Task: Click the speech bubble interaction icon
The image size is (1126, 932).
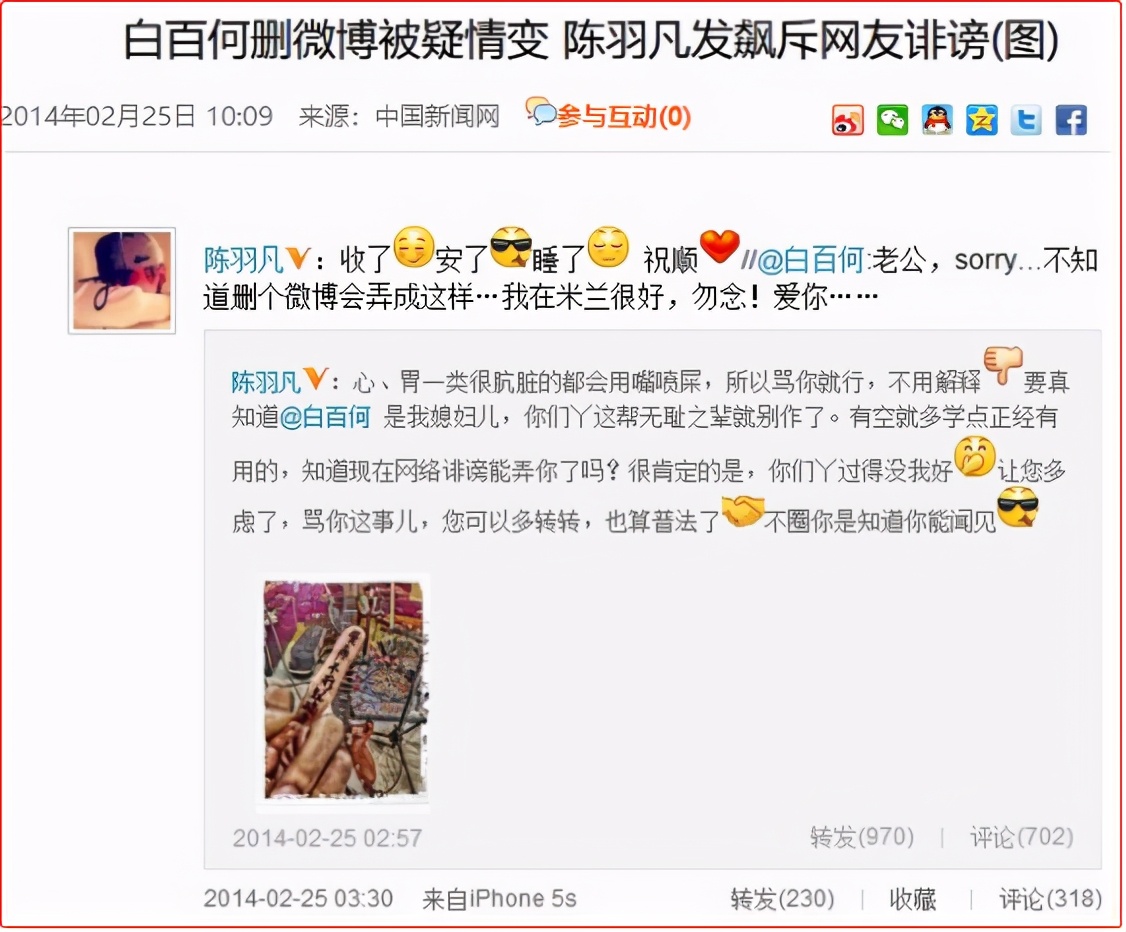Action: pyautogui.click(x=541, y=111)
